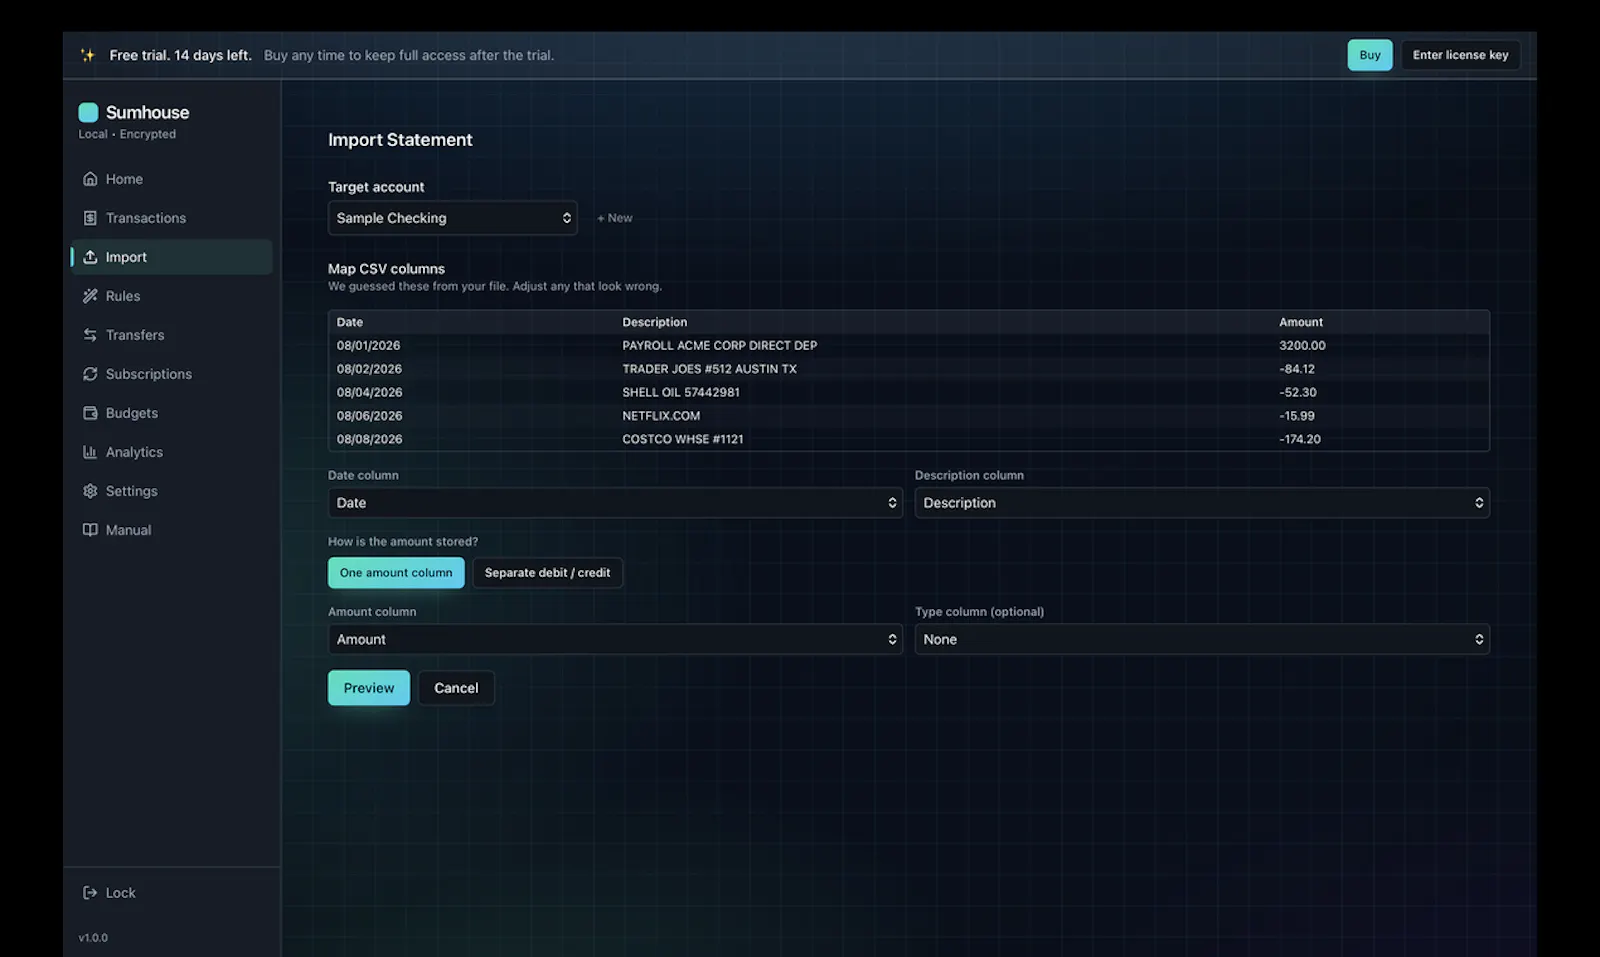Click the -174.20 amount value
1600x957 pixels.
tap(1300, 439)
